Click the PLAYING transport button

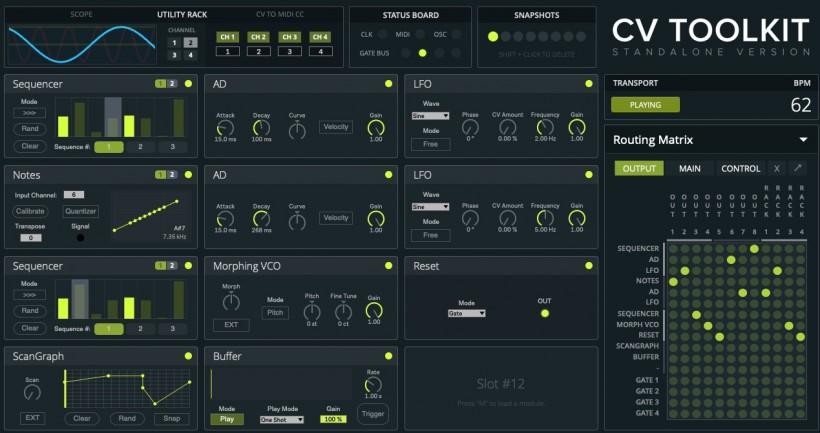(x=645, y=104)
